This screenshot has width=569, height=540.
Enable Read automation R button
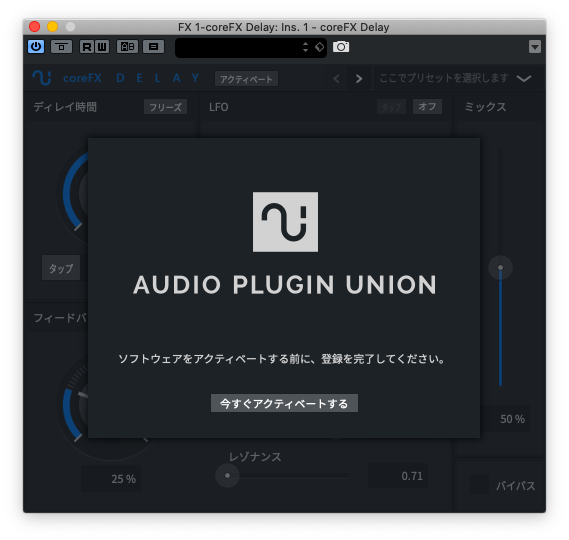pyautogui.click(x=87, y=47)
